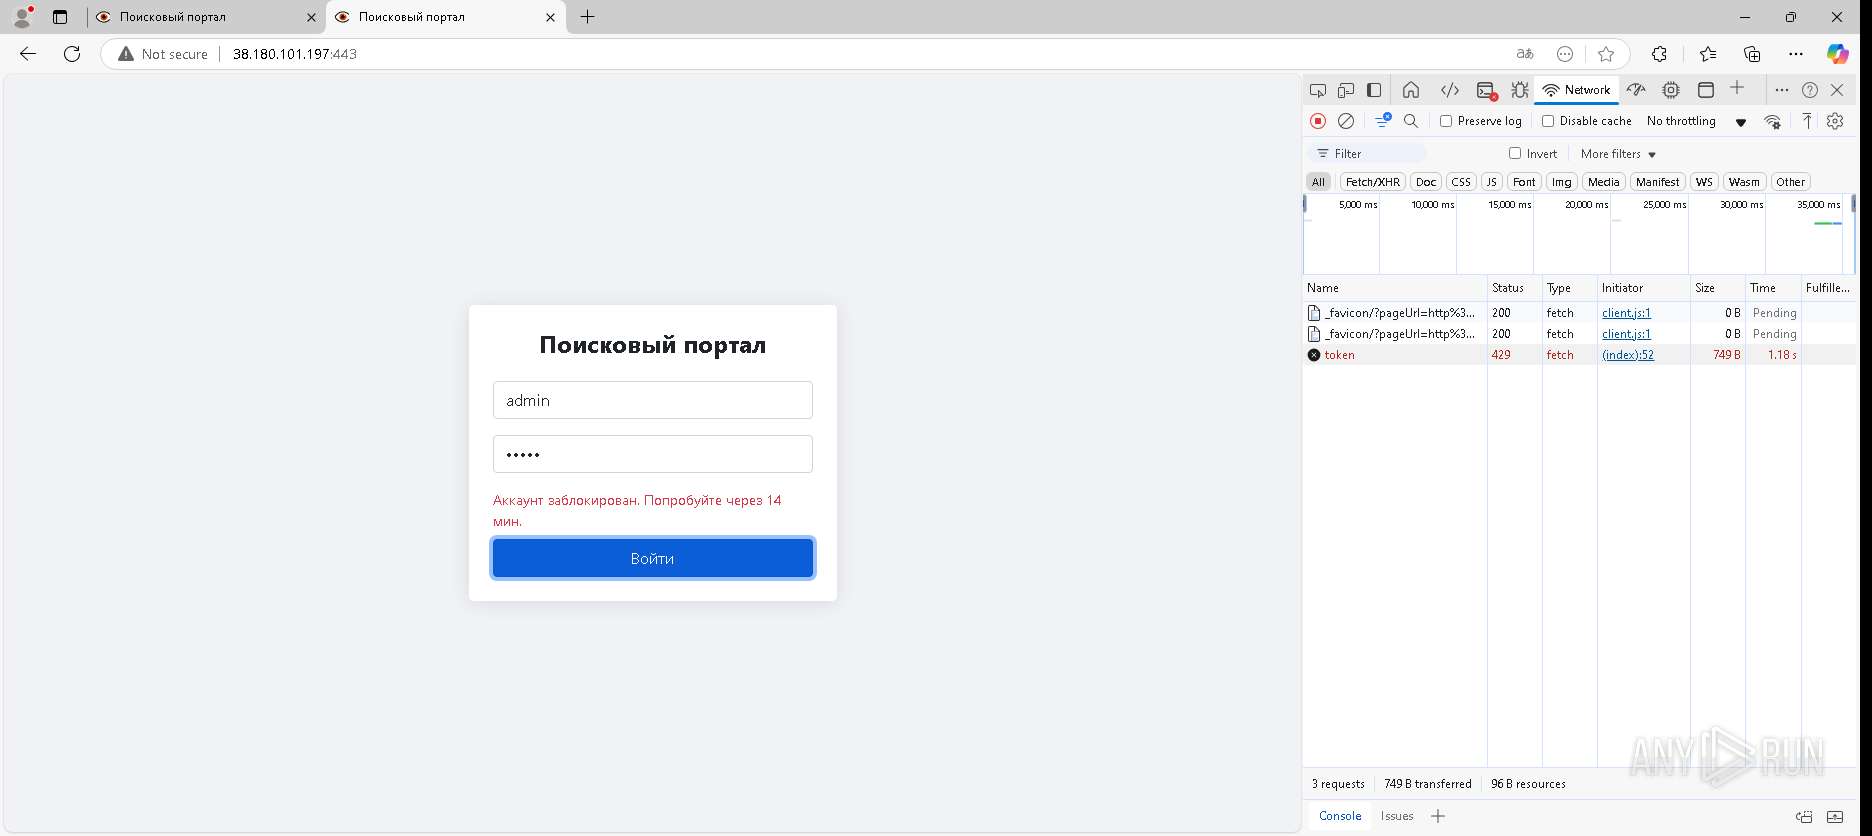Open the Console panel with error badge

(1486, 90)
